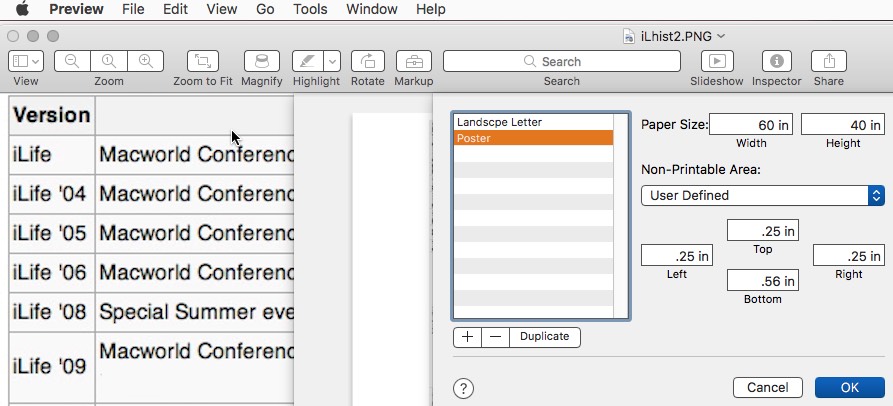Screen dimensions: 893x406
Task: Click into the toolbar Search field
Action: click(x=562, y=61)
